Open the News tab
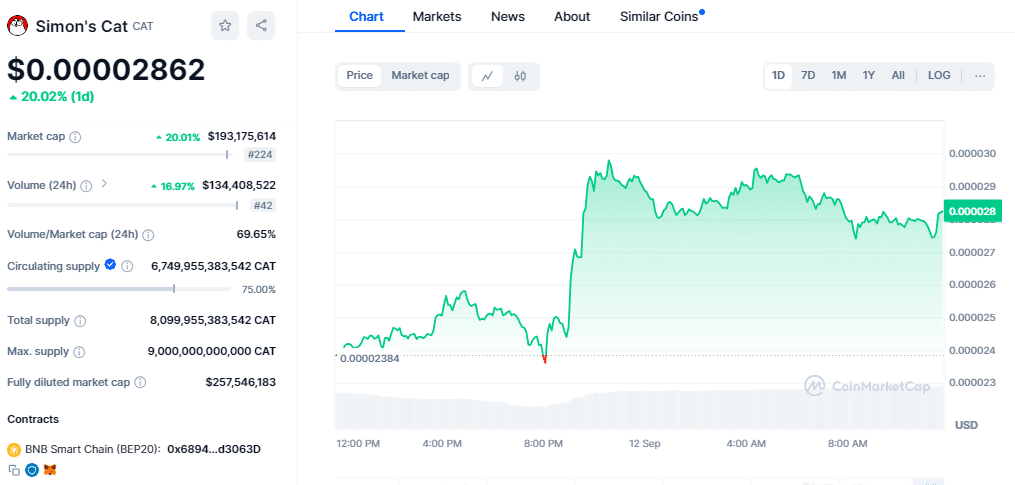 508,16
